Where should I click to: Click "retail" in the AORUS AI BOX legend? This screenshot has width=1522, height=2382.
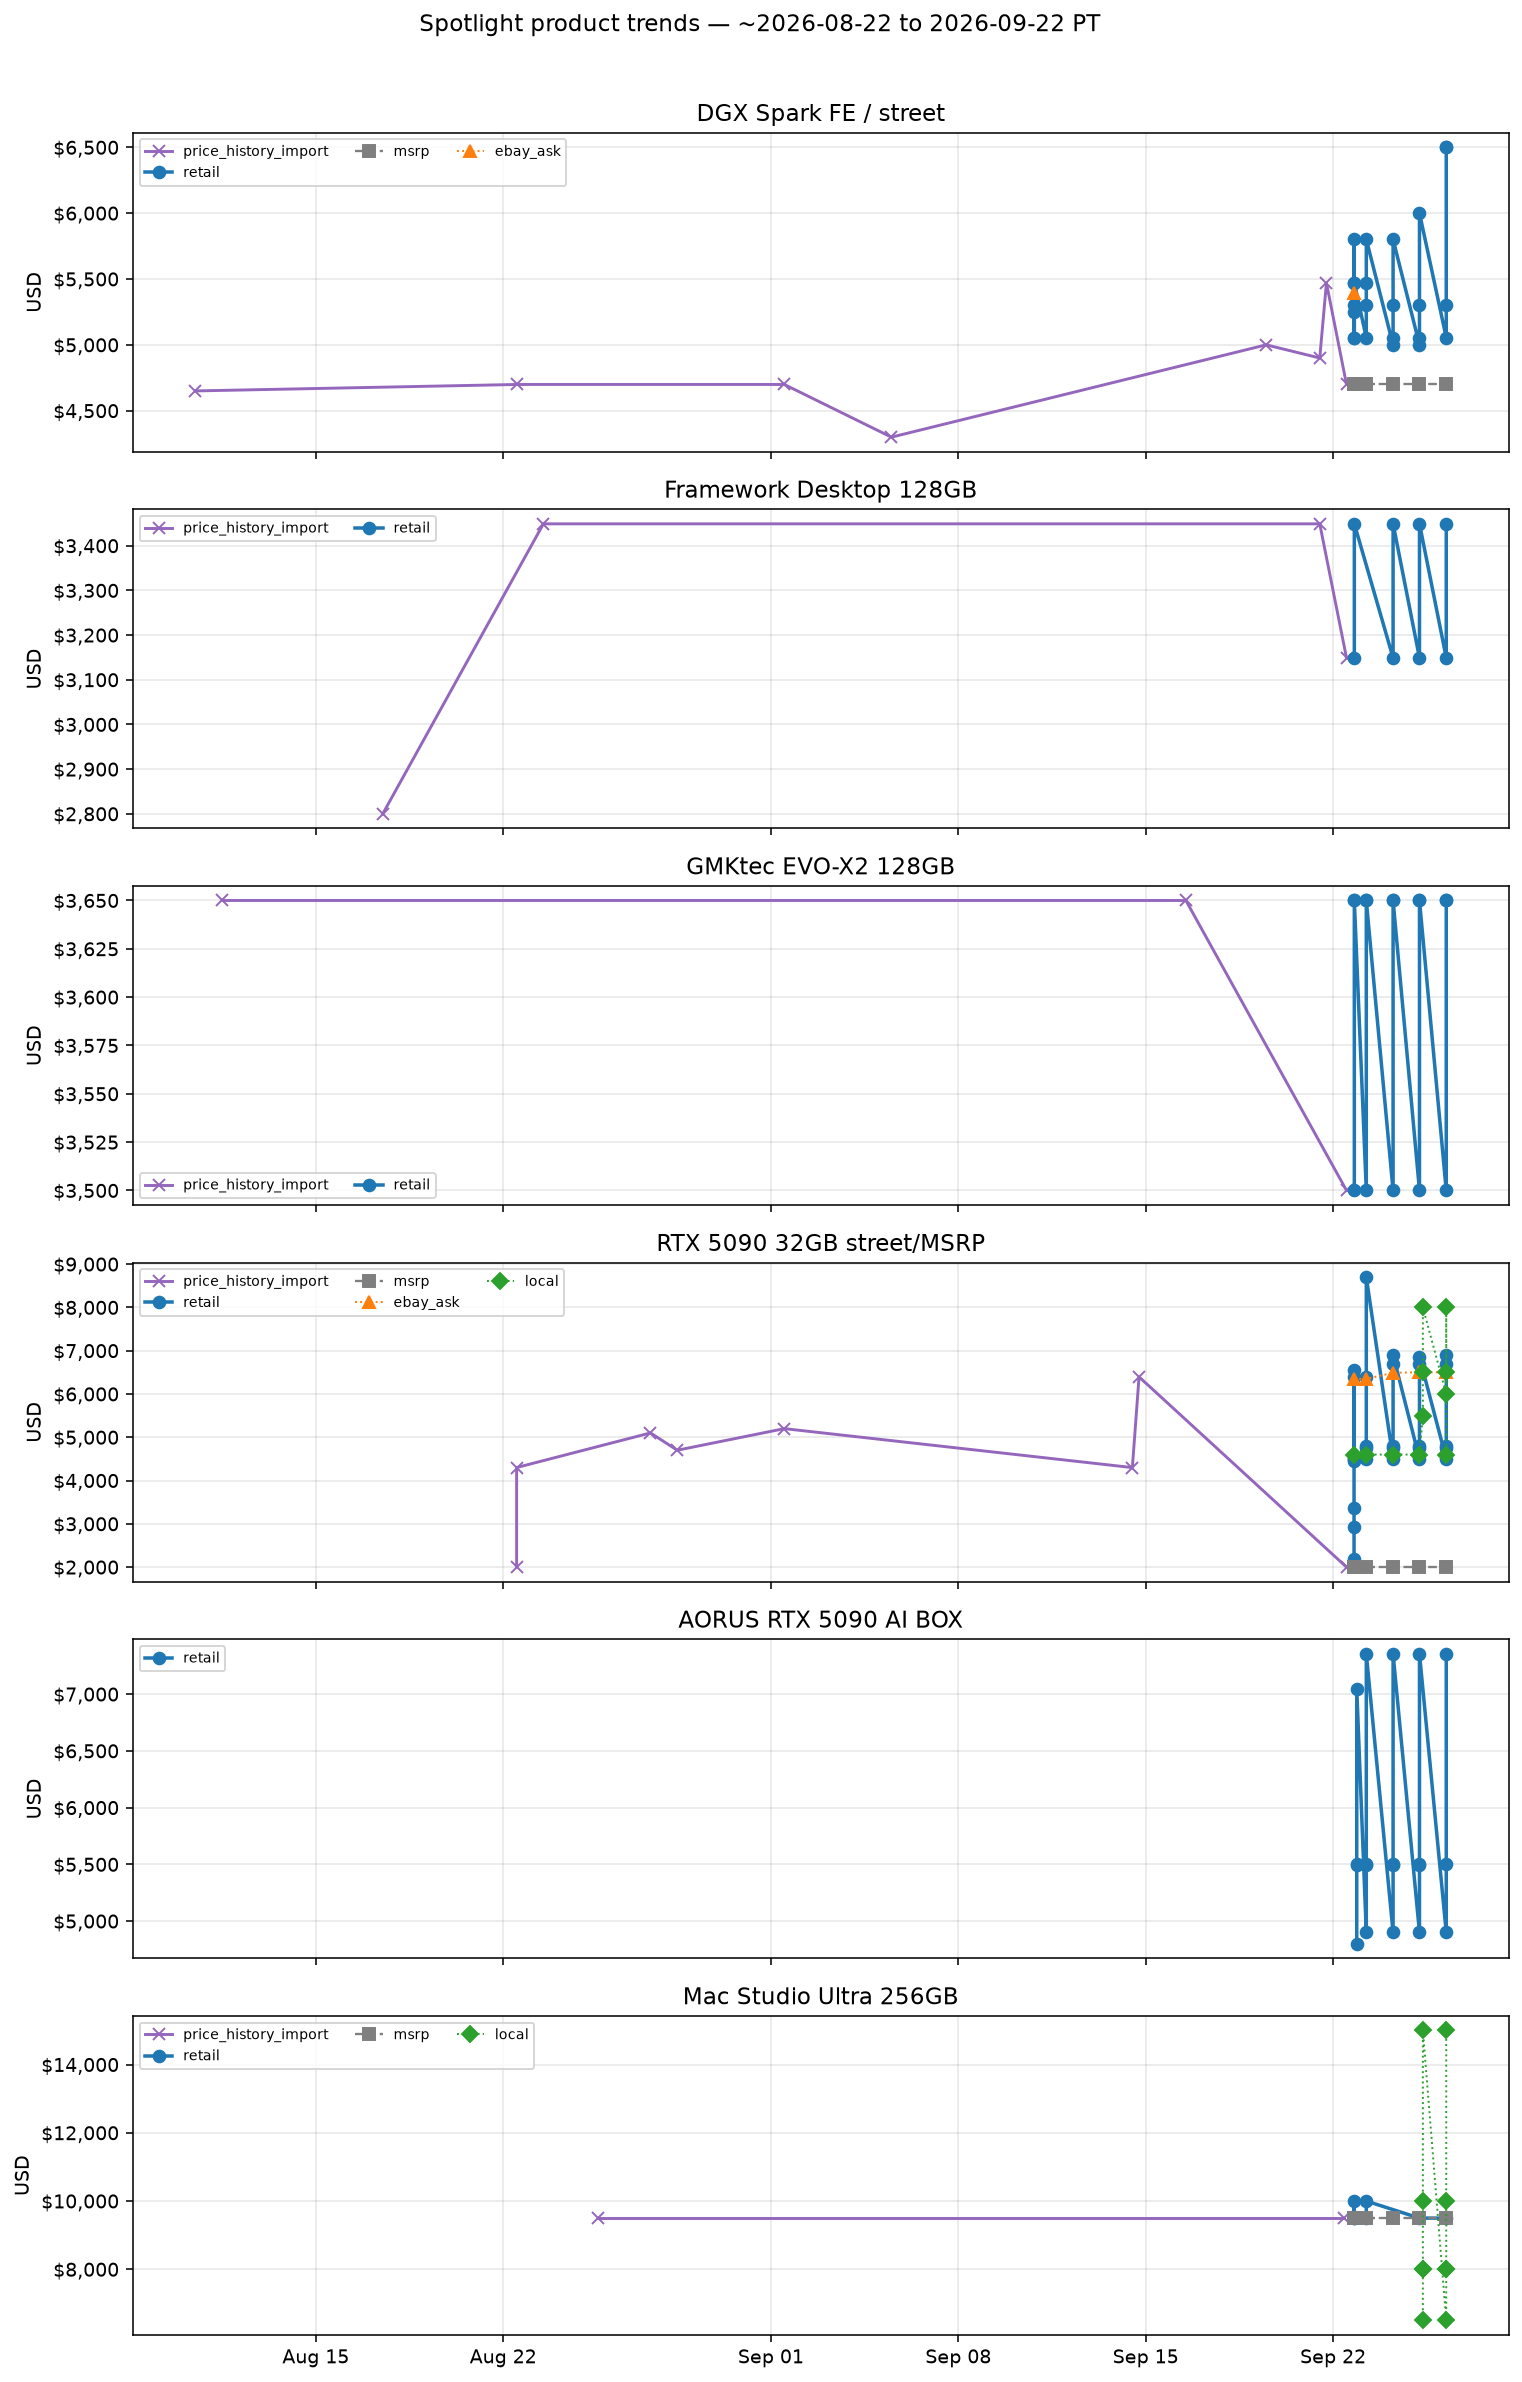pos(201,1658)
